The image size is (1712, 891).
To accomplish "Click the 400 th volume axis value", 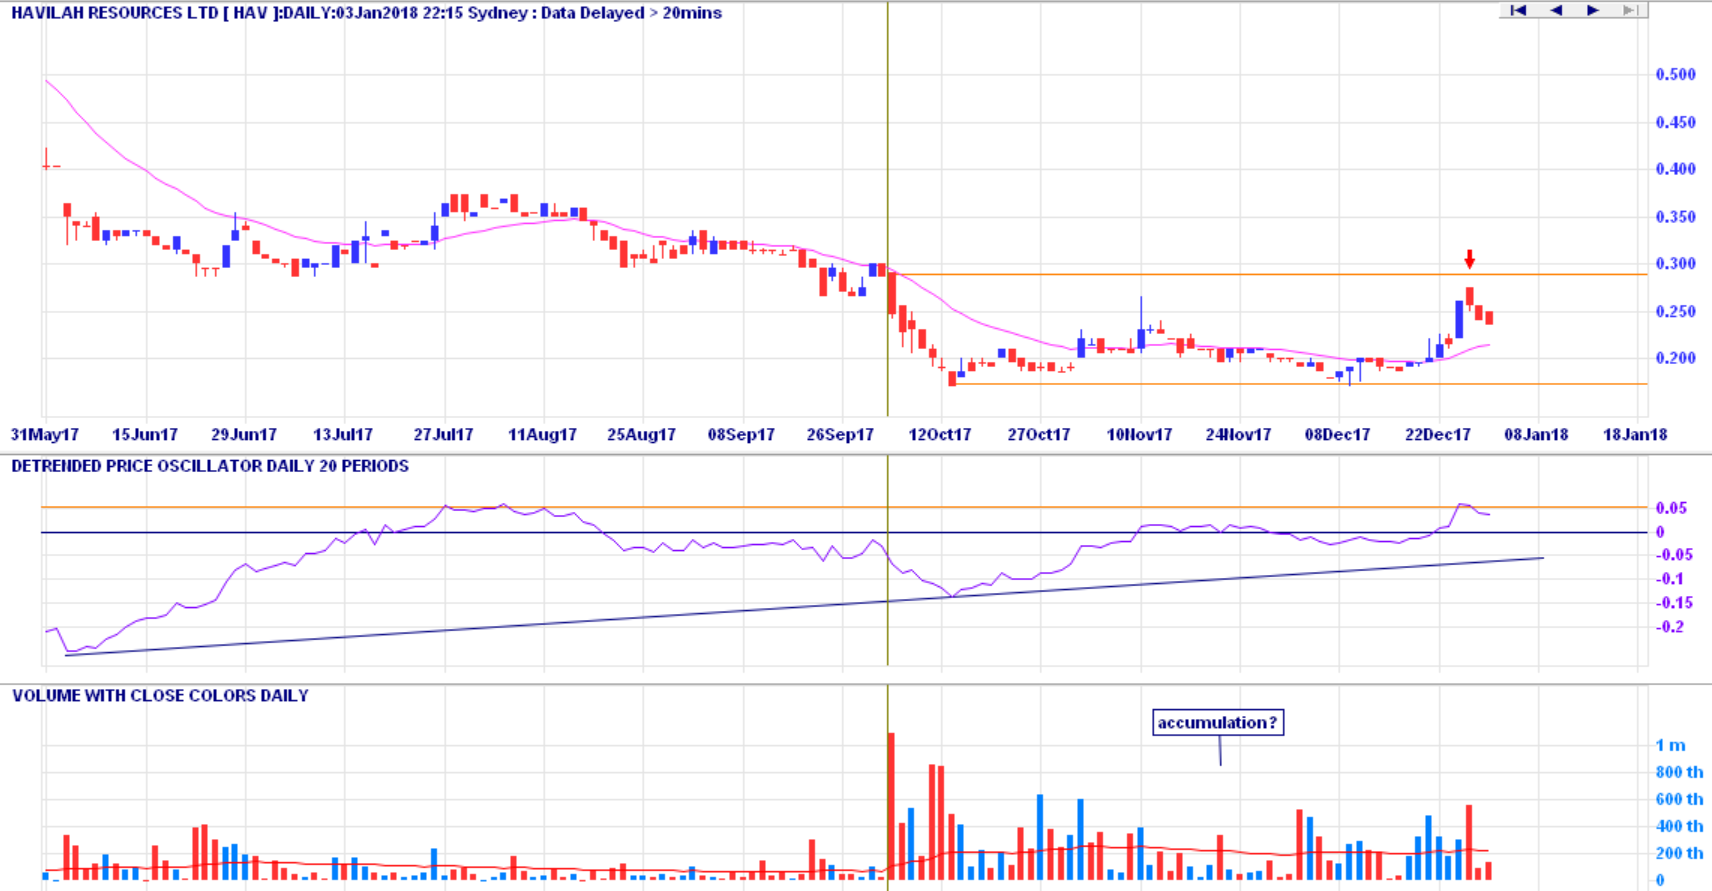I will [1679, 827].
